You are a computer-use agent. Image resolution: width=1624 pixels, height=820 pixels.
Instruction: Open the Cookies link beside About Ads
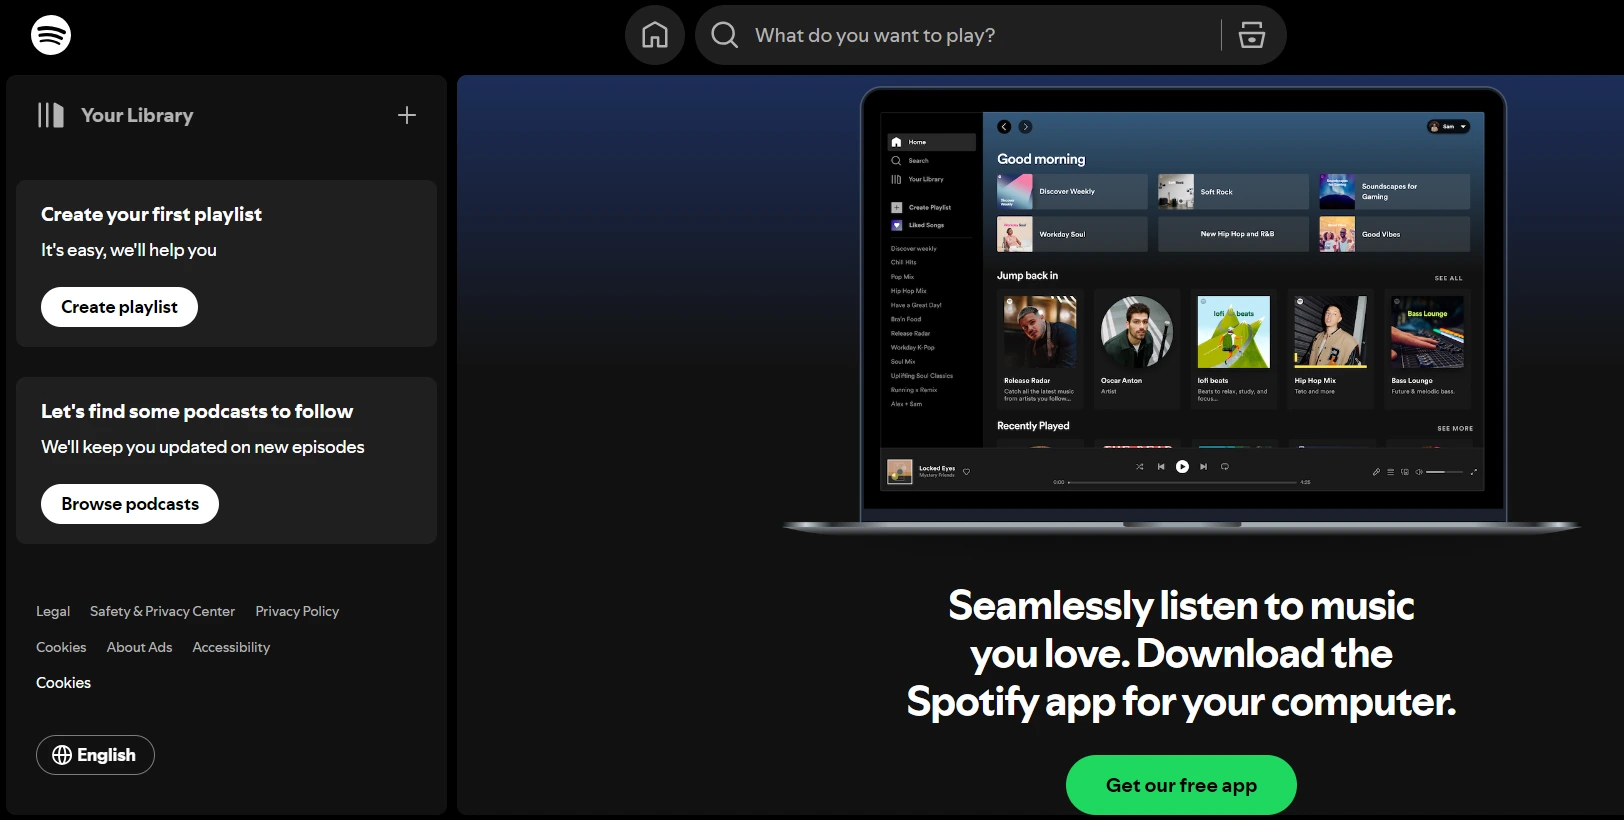(61, 647)
